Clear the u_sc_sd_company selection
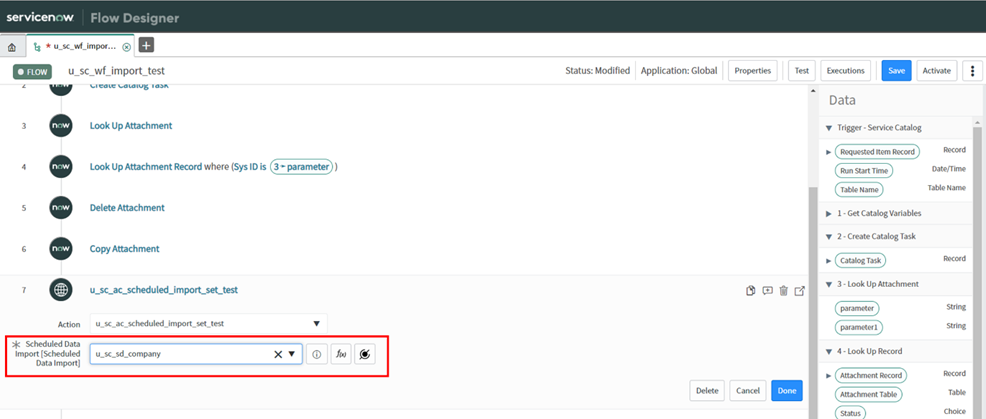Screen dimensions: 986x419 [x=277, y=354]
